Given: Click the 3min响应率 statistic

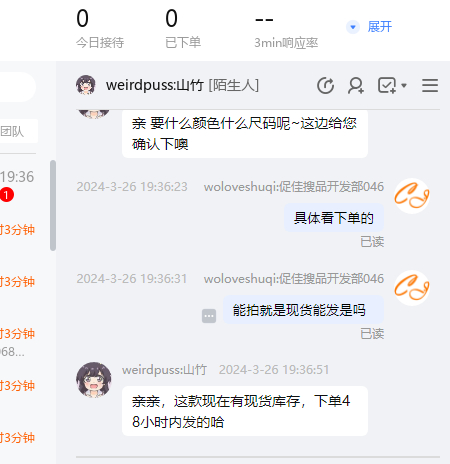Looking at the screenshot, I should [286, 29].
